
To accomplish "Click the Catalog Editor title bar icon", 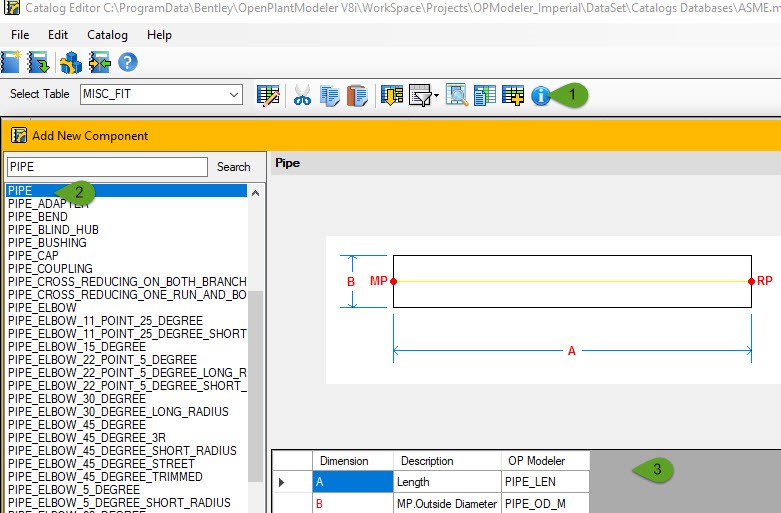I will pos(11,7).
